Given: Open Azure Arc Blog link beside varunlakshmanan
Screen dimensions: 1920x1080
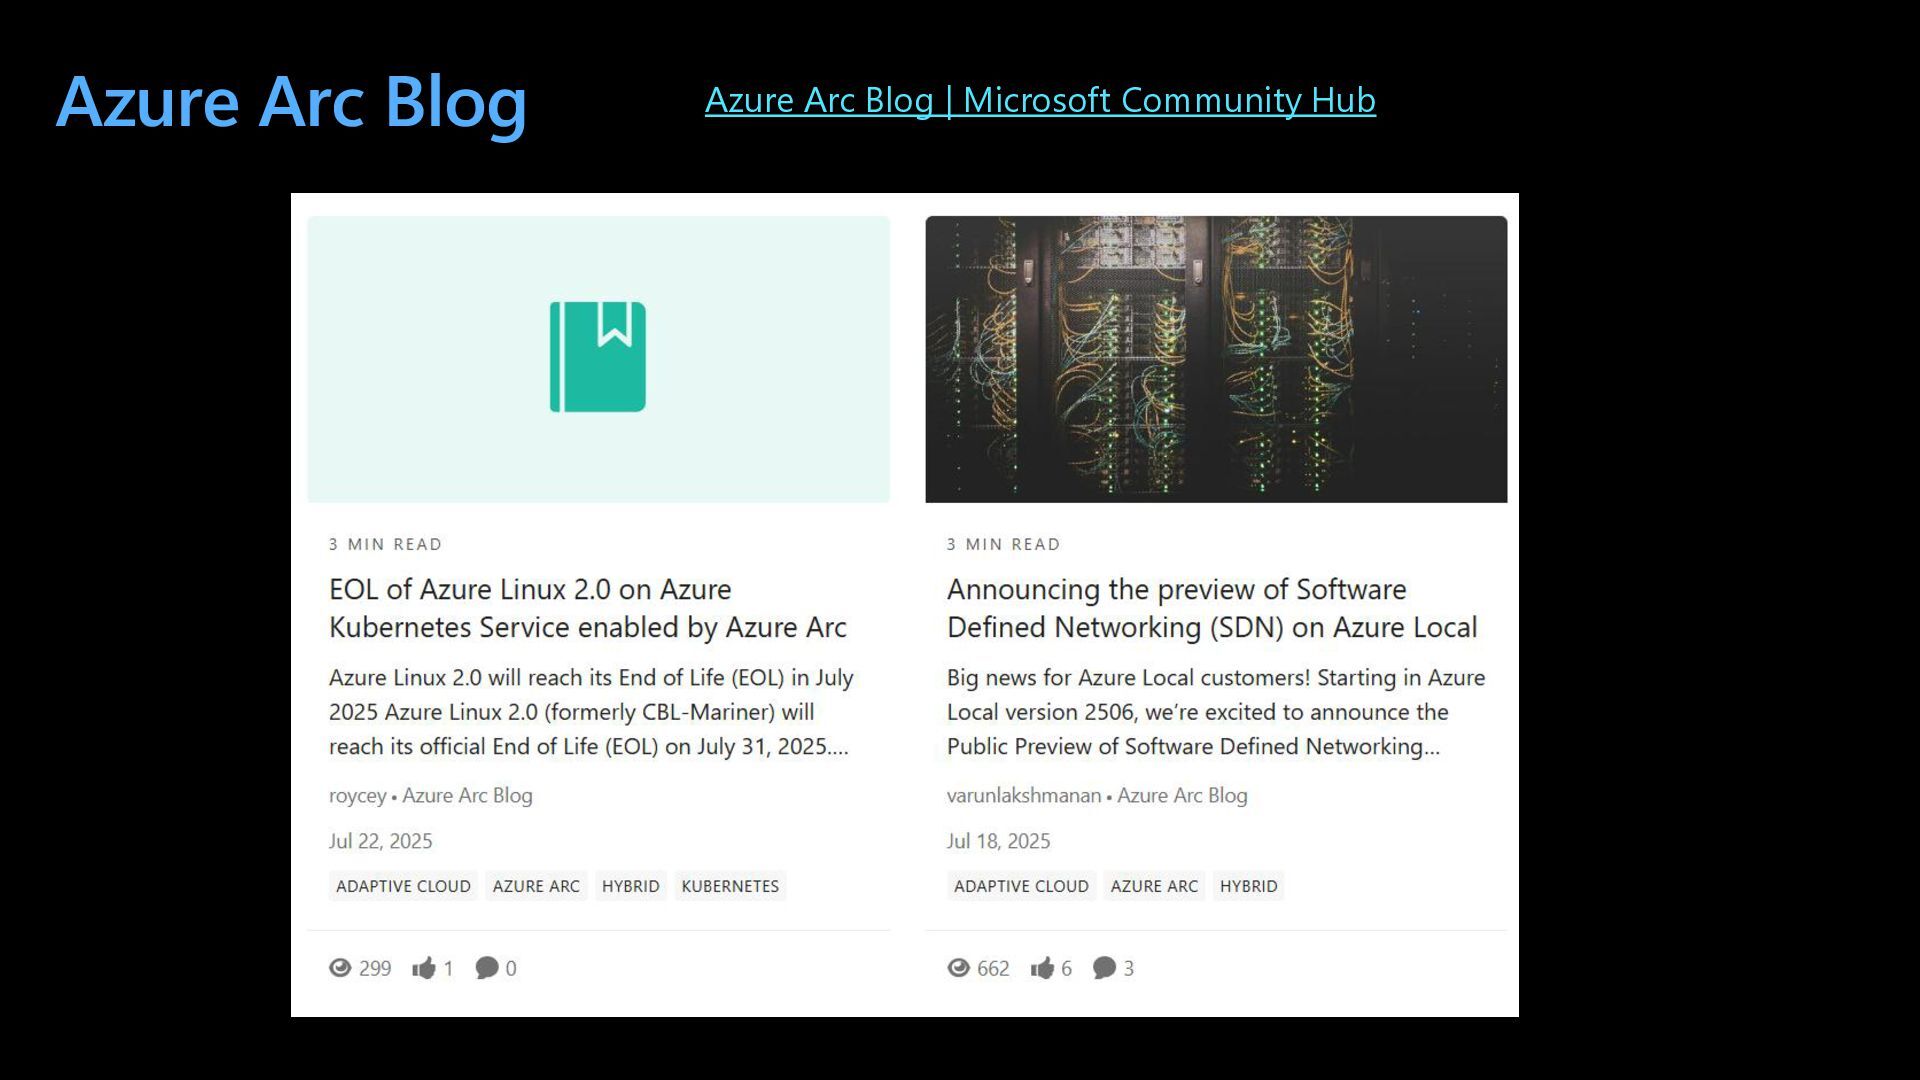Looking at the screenshot, I should point(1182,796).
